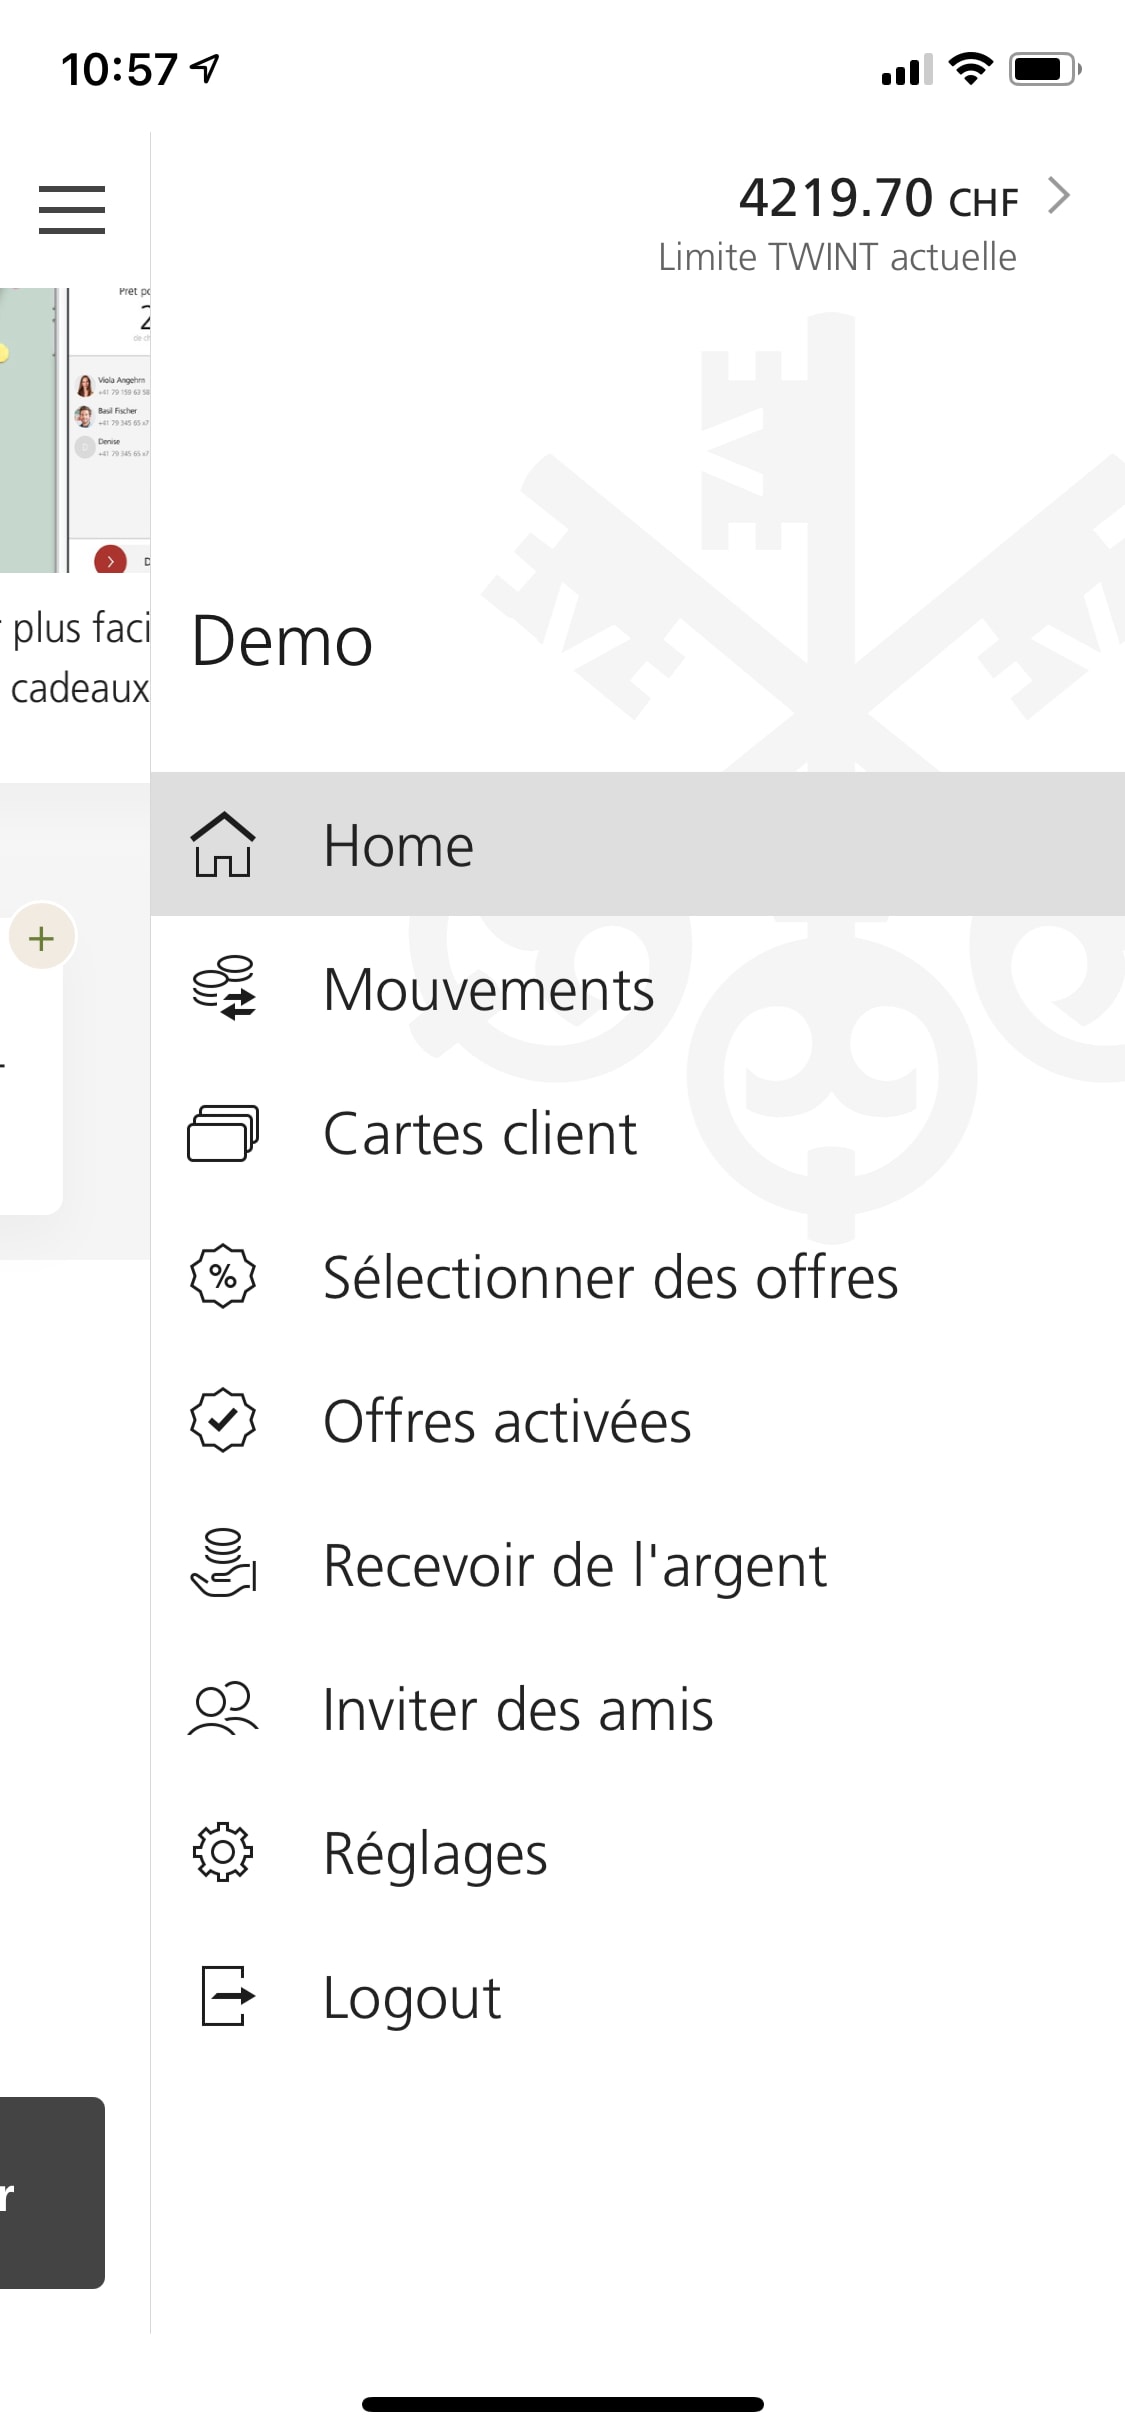
Task: Tap the Mouvements coins icon
Action: pyautogui.click(x=223, y=989)
